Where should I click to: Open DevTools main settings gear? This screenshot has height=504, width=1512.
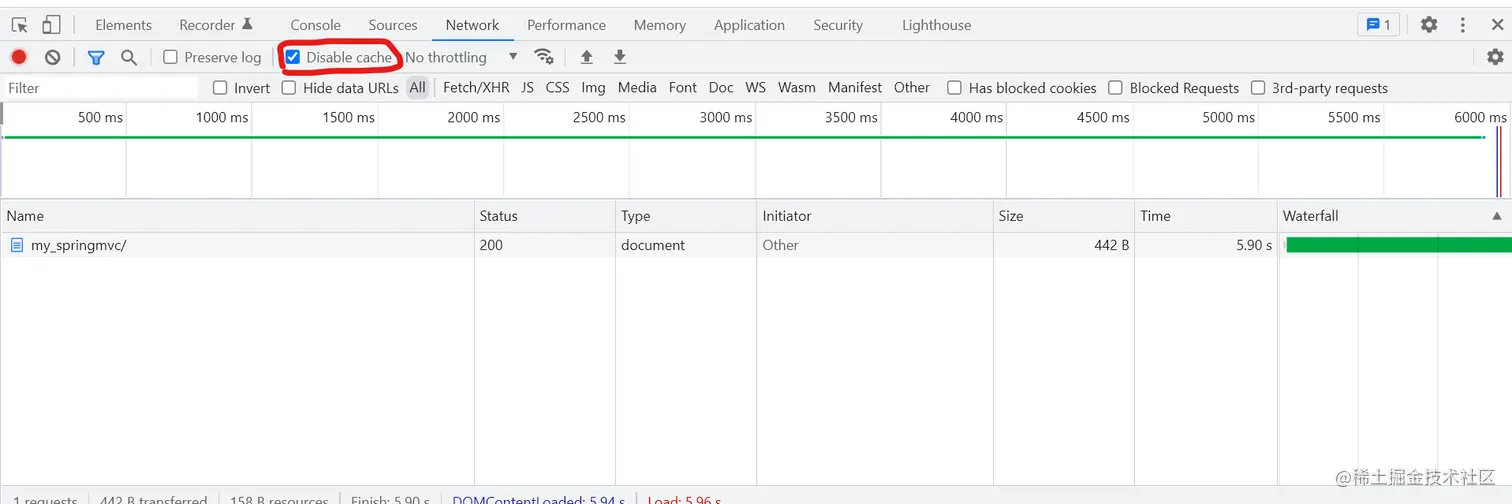click(1429, 25)
